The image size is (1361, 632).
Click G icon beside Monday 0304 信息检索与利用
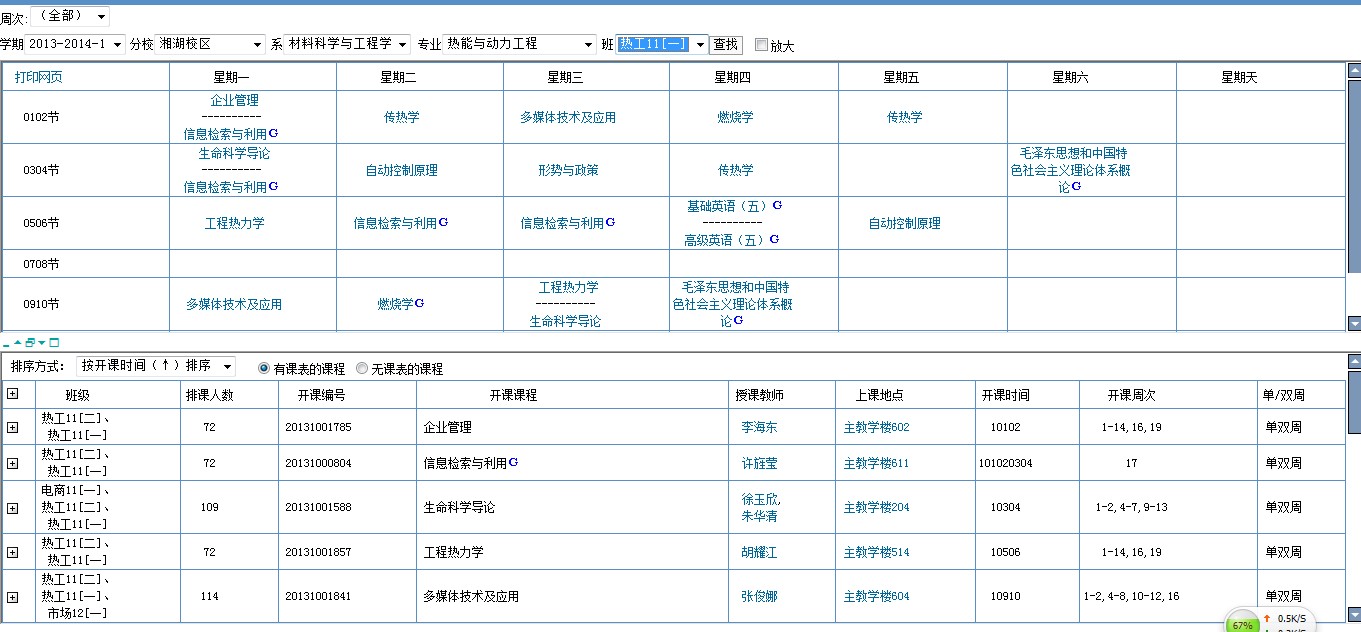click(x=274, y=185)
